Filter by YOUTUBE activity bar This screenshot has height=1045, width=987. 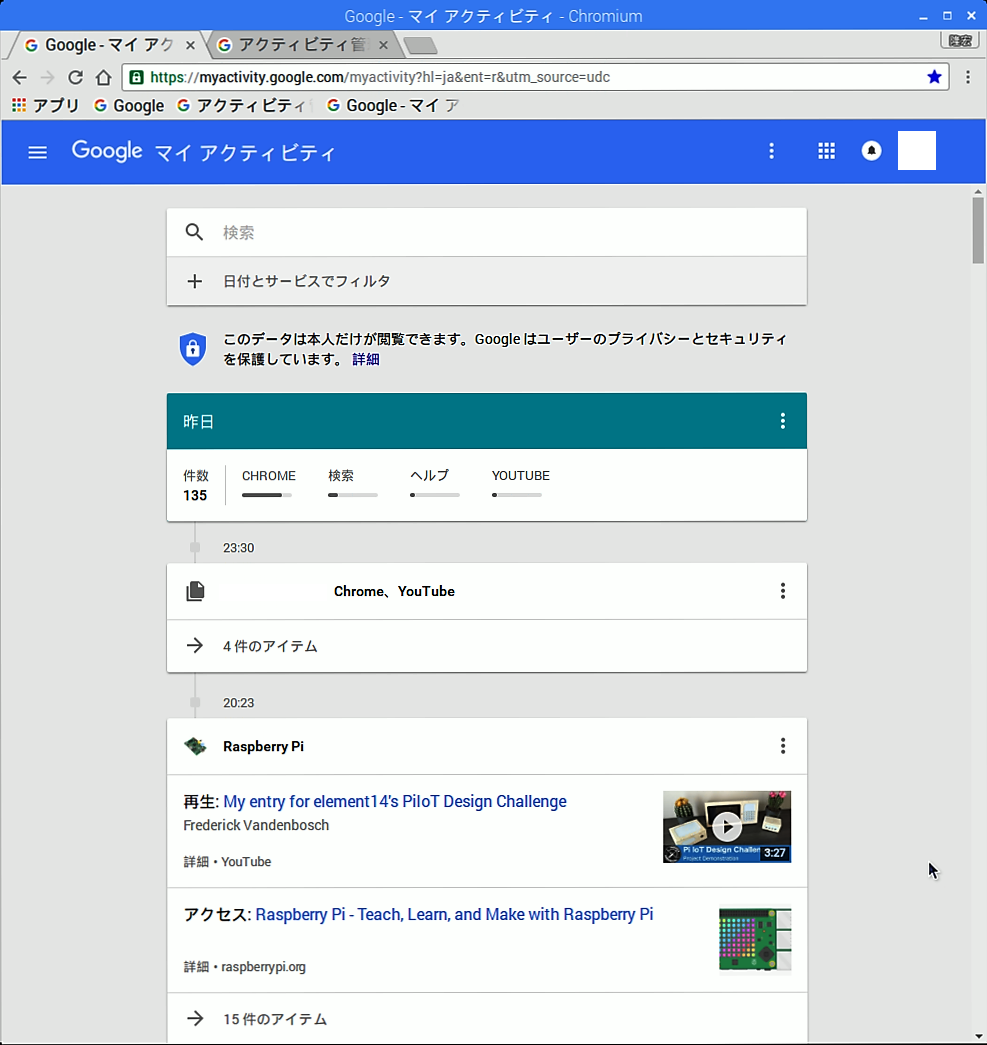(520, 485)
